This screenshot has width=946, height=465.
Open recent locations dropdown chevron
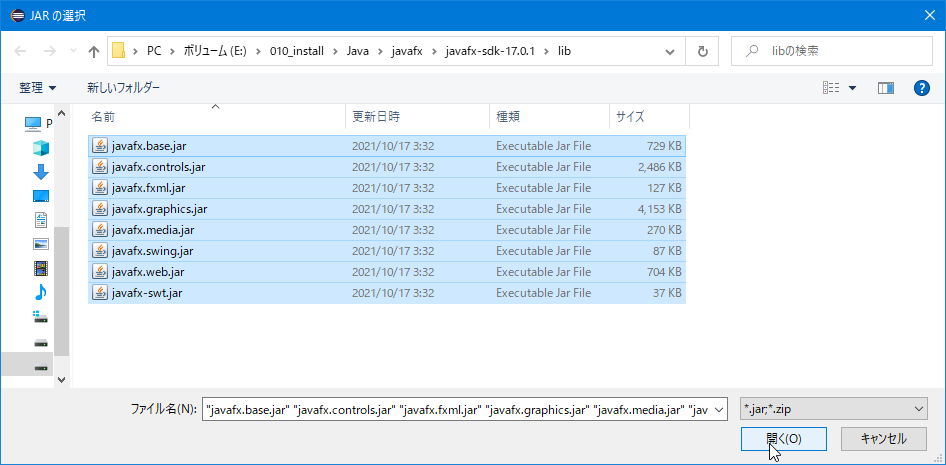tap(73, 52)
